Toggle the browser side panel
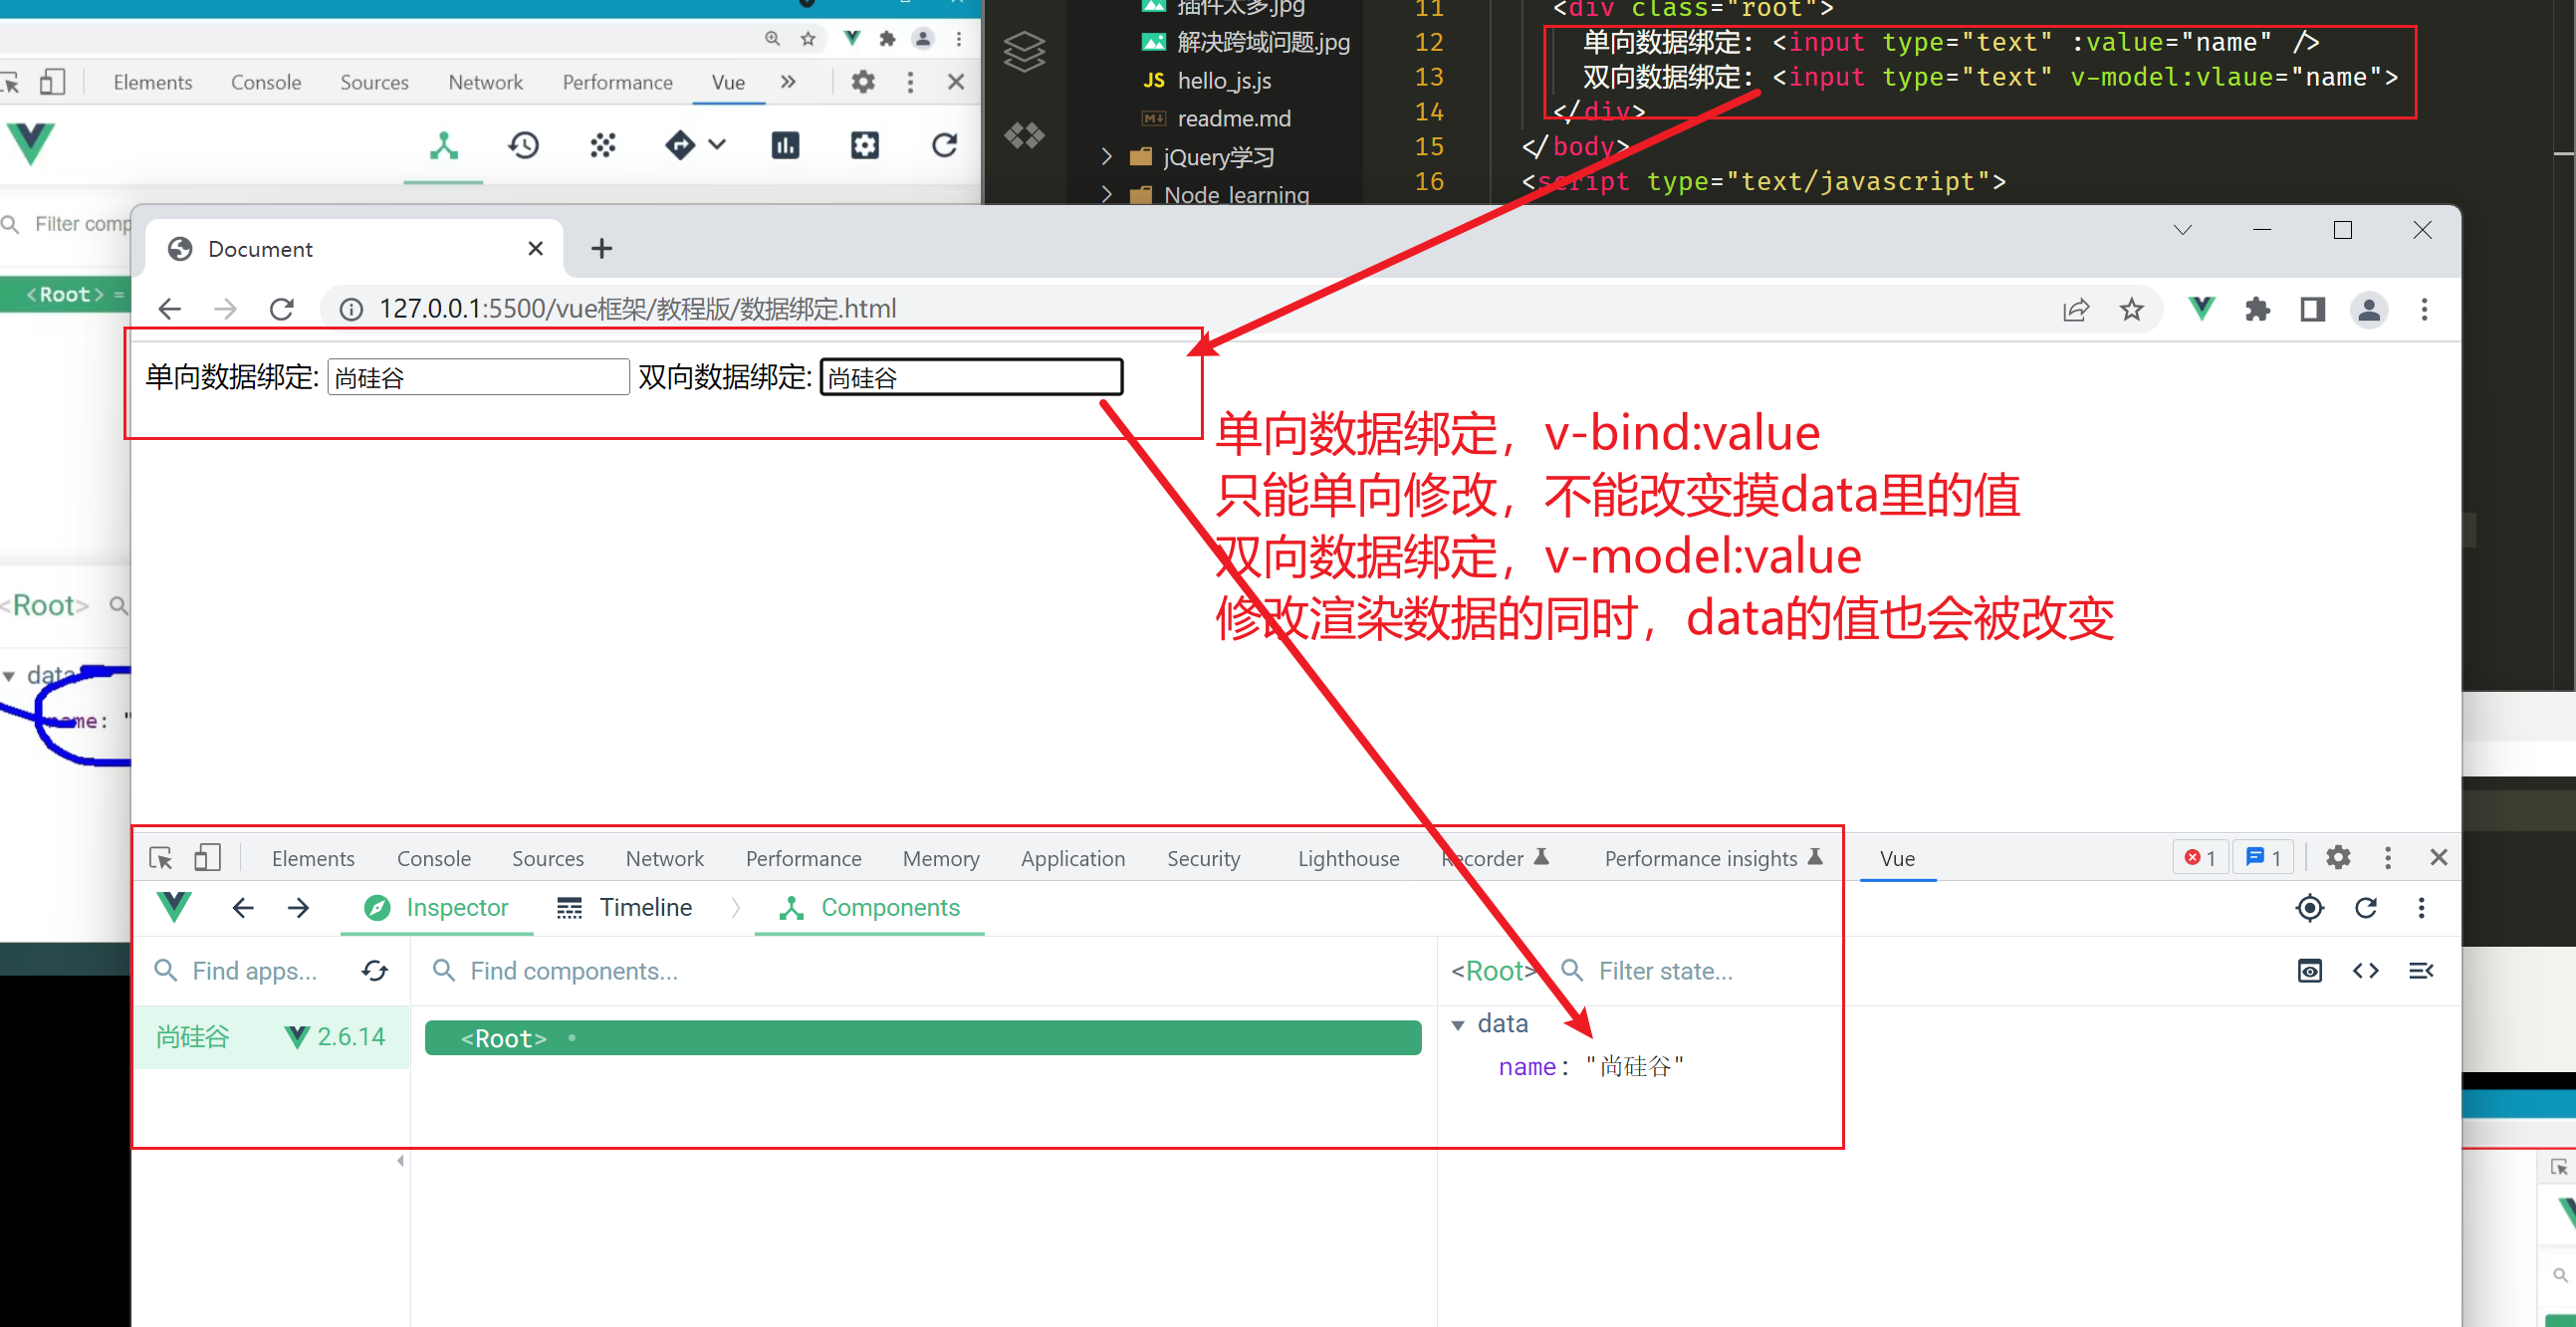Screen dimensions: 2576x1327 2313,310
